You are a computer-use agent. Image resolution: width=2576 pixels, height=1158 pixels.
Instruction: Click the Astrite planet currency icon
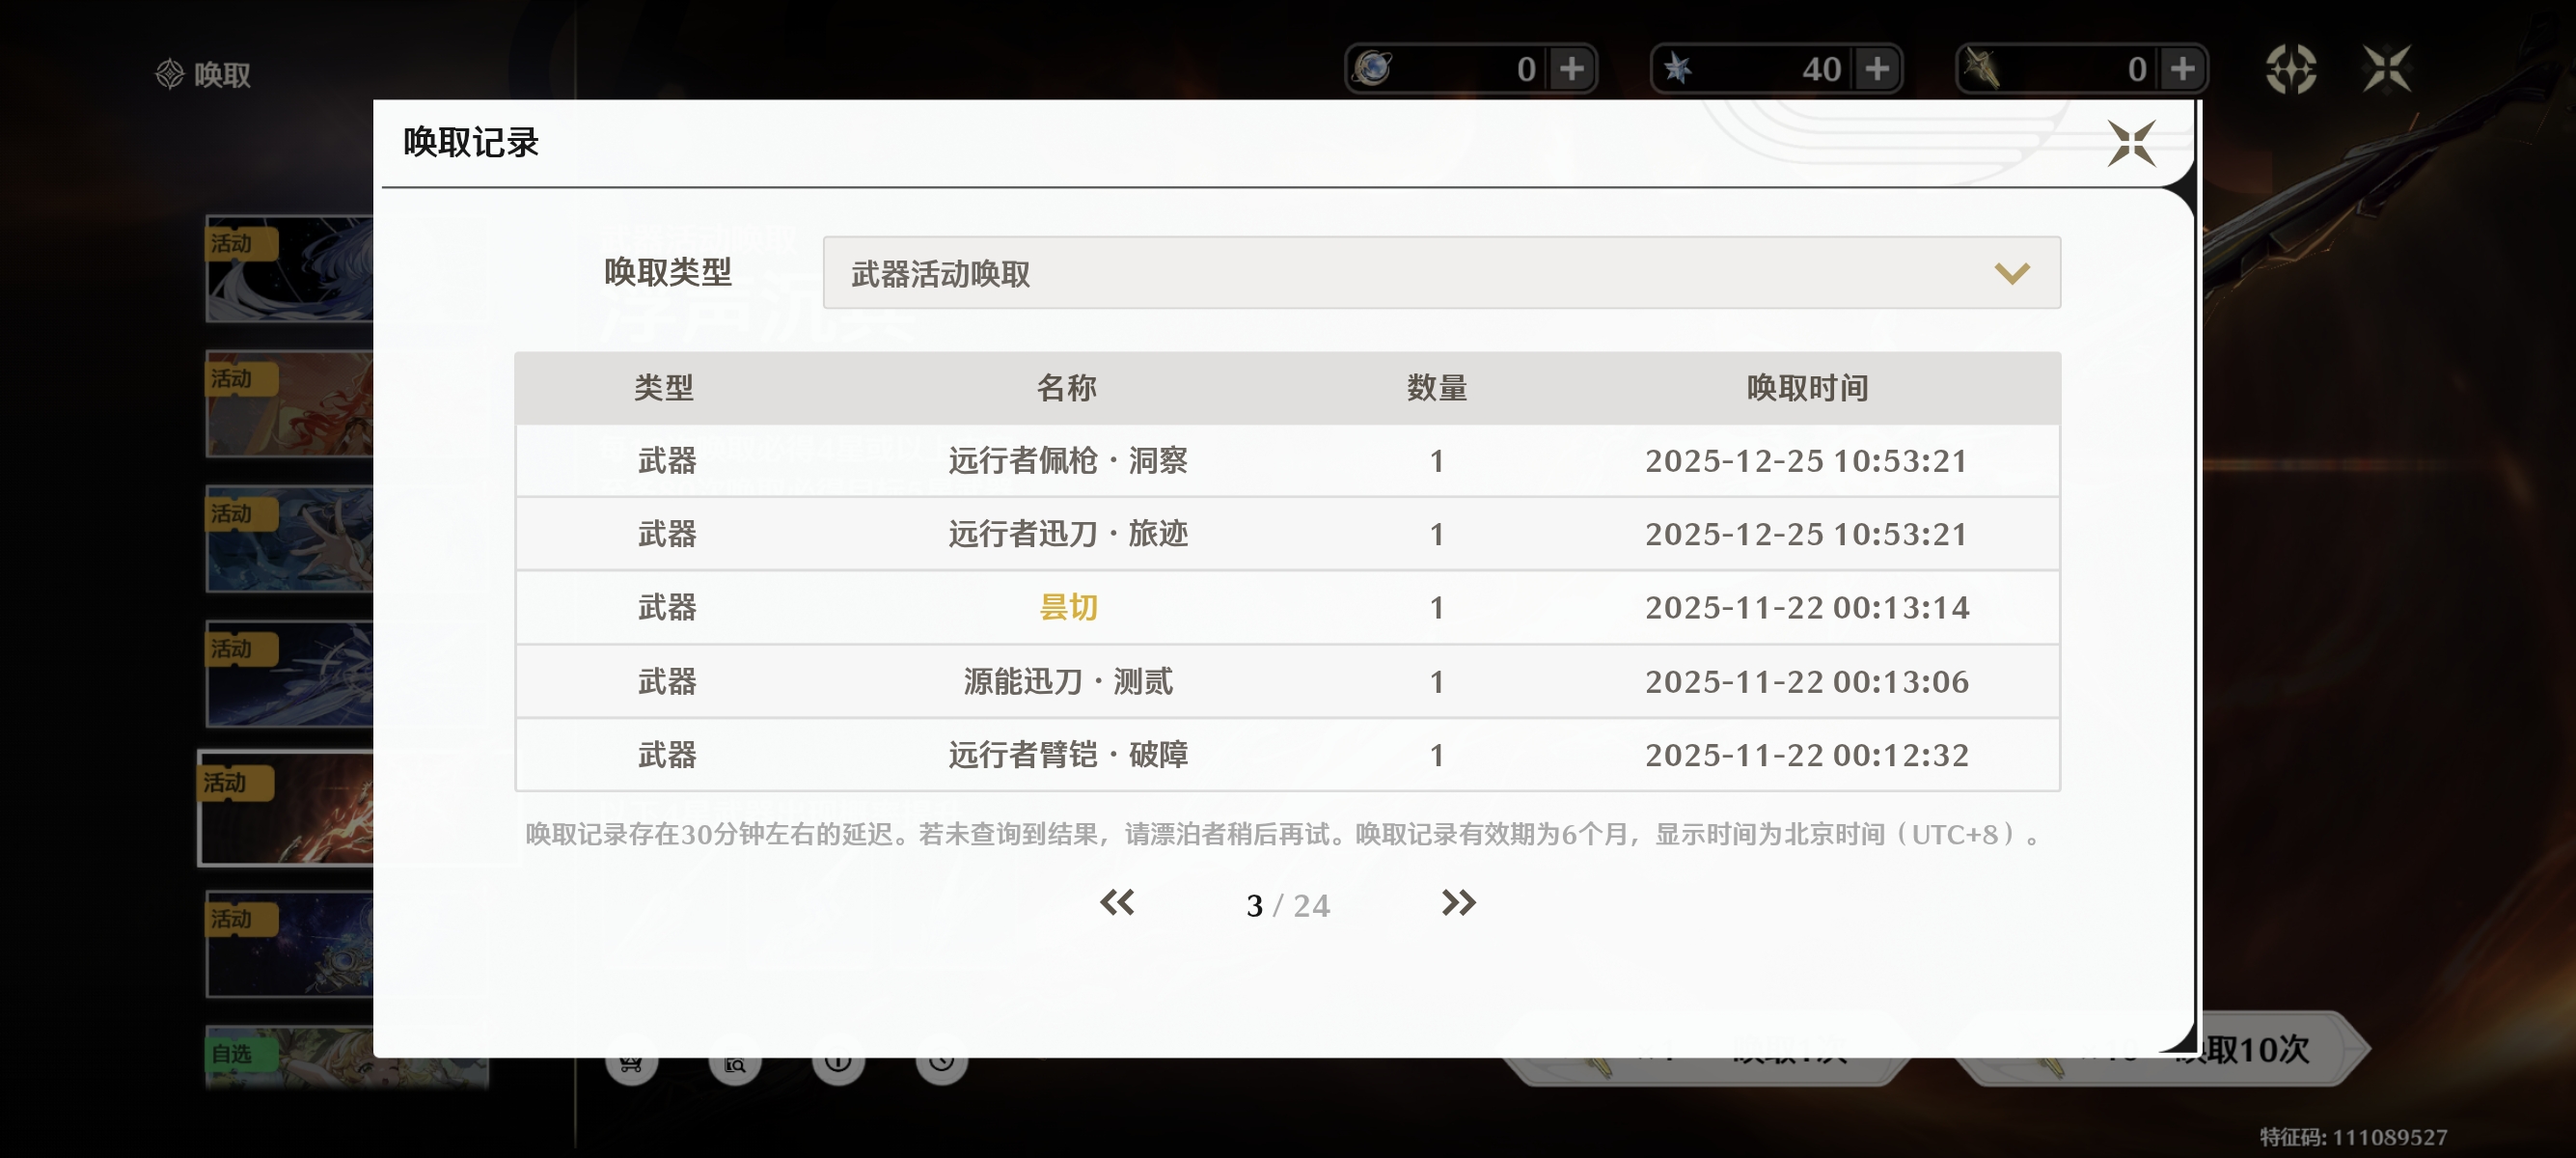1373,69
